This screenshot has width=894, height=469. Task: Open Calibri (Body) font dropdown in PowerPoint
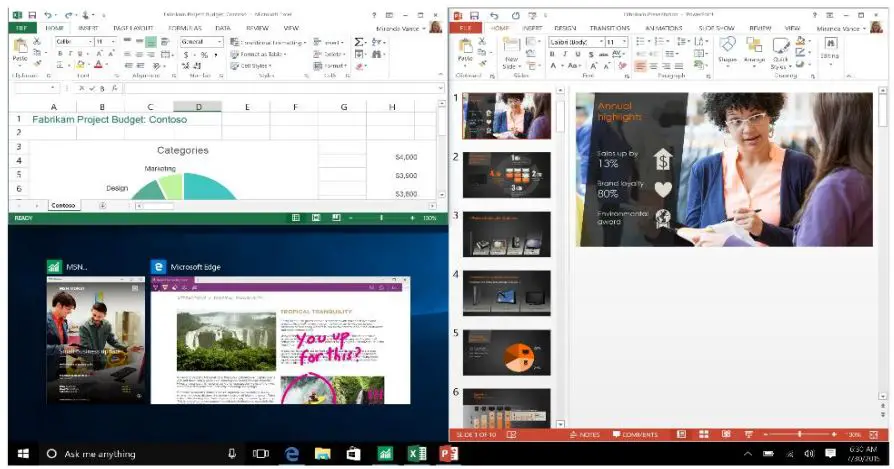click(x=601, y=42)
